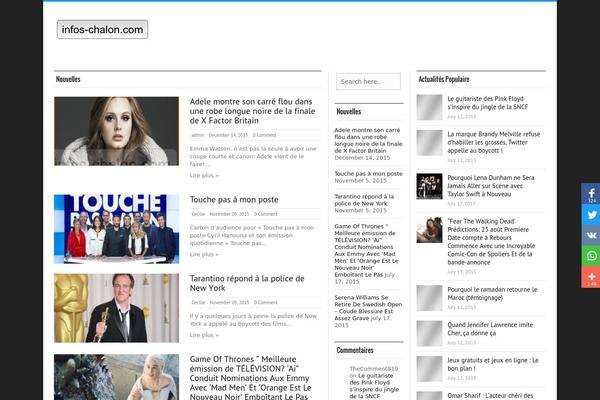Viewport: 600px width, 400px height.
Task: Click date 'December 14, 2015' in middle widget
Action: (362, 158)
